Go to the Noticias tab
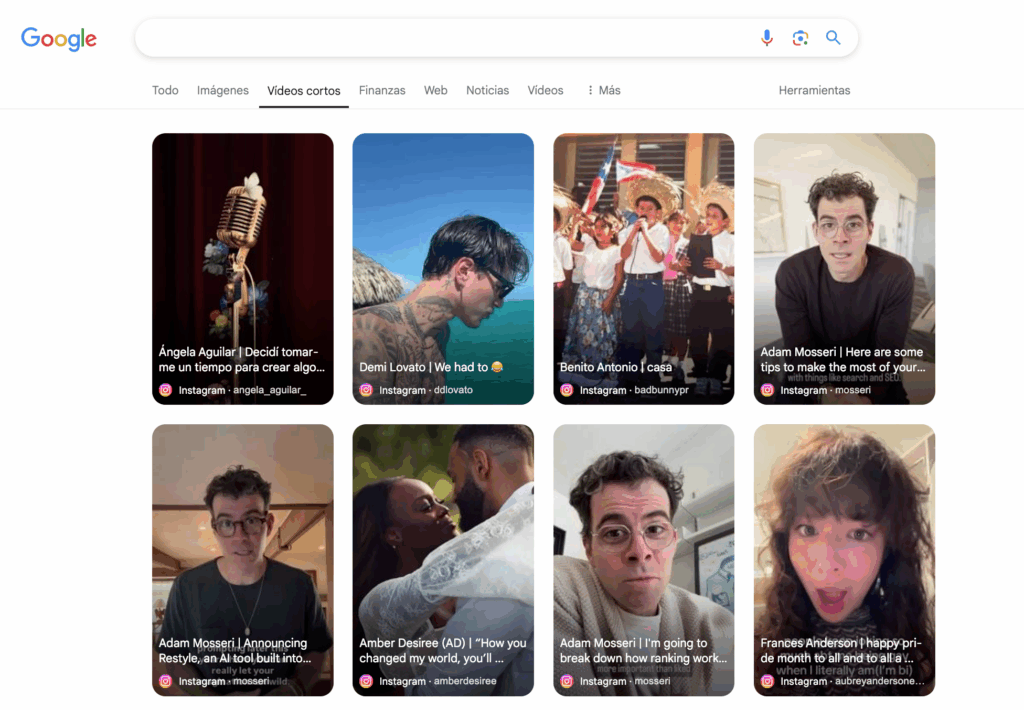 coord(487,90)
